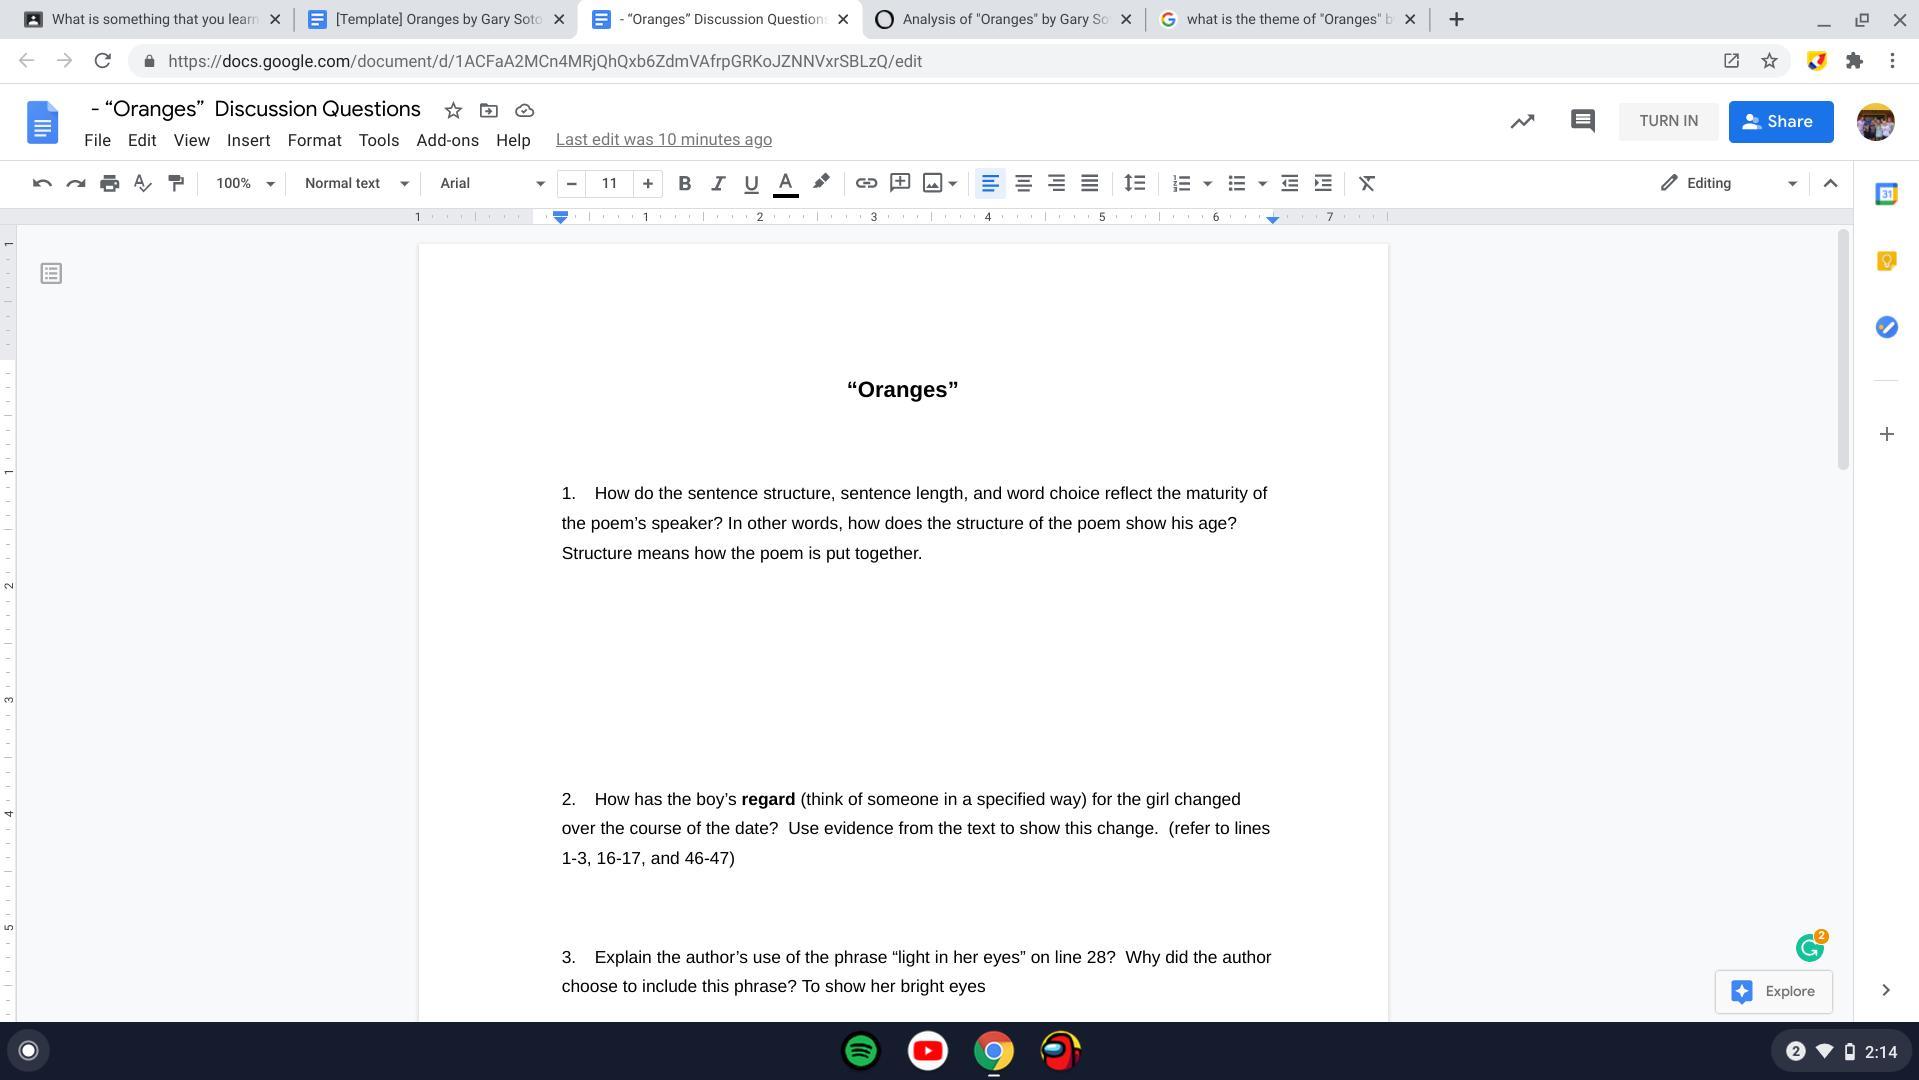1919x1080 pixels.
Task: Print the document using printer icon
Action: [x=109, y=183]
